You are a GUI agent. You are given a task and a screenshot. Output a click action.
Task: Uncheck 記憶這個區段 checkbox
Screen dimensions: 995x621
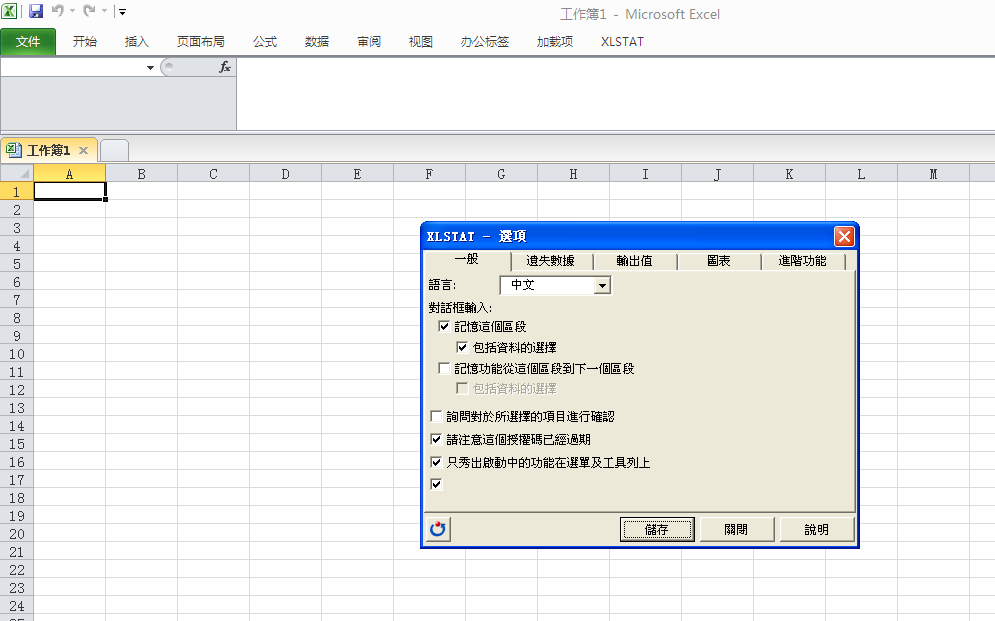pos(444,327)
